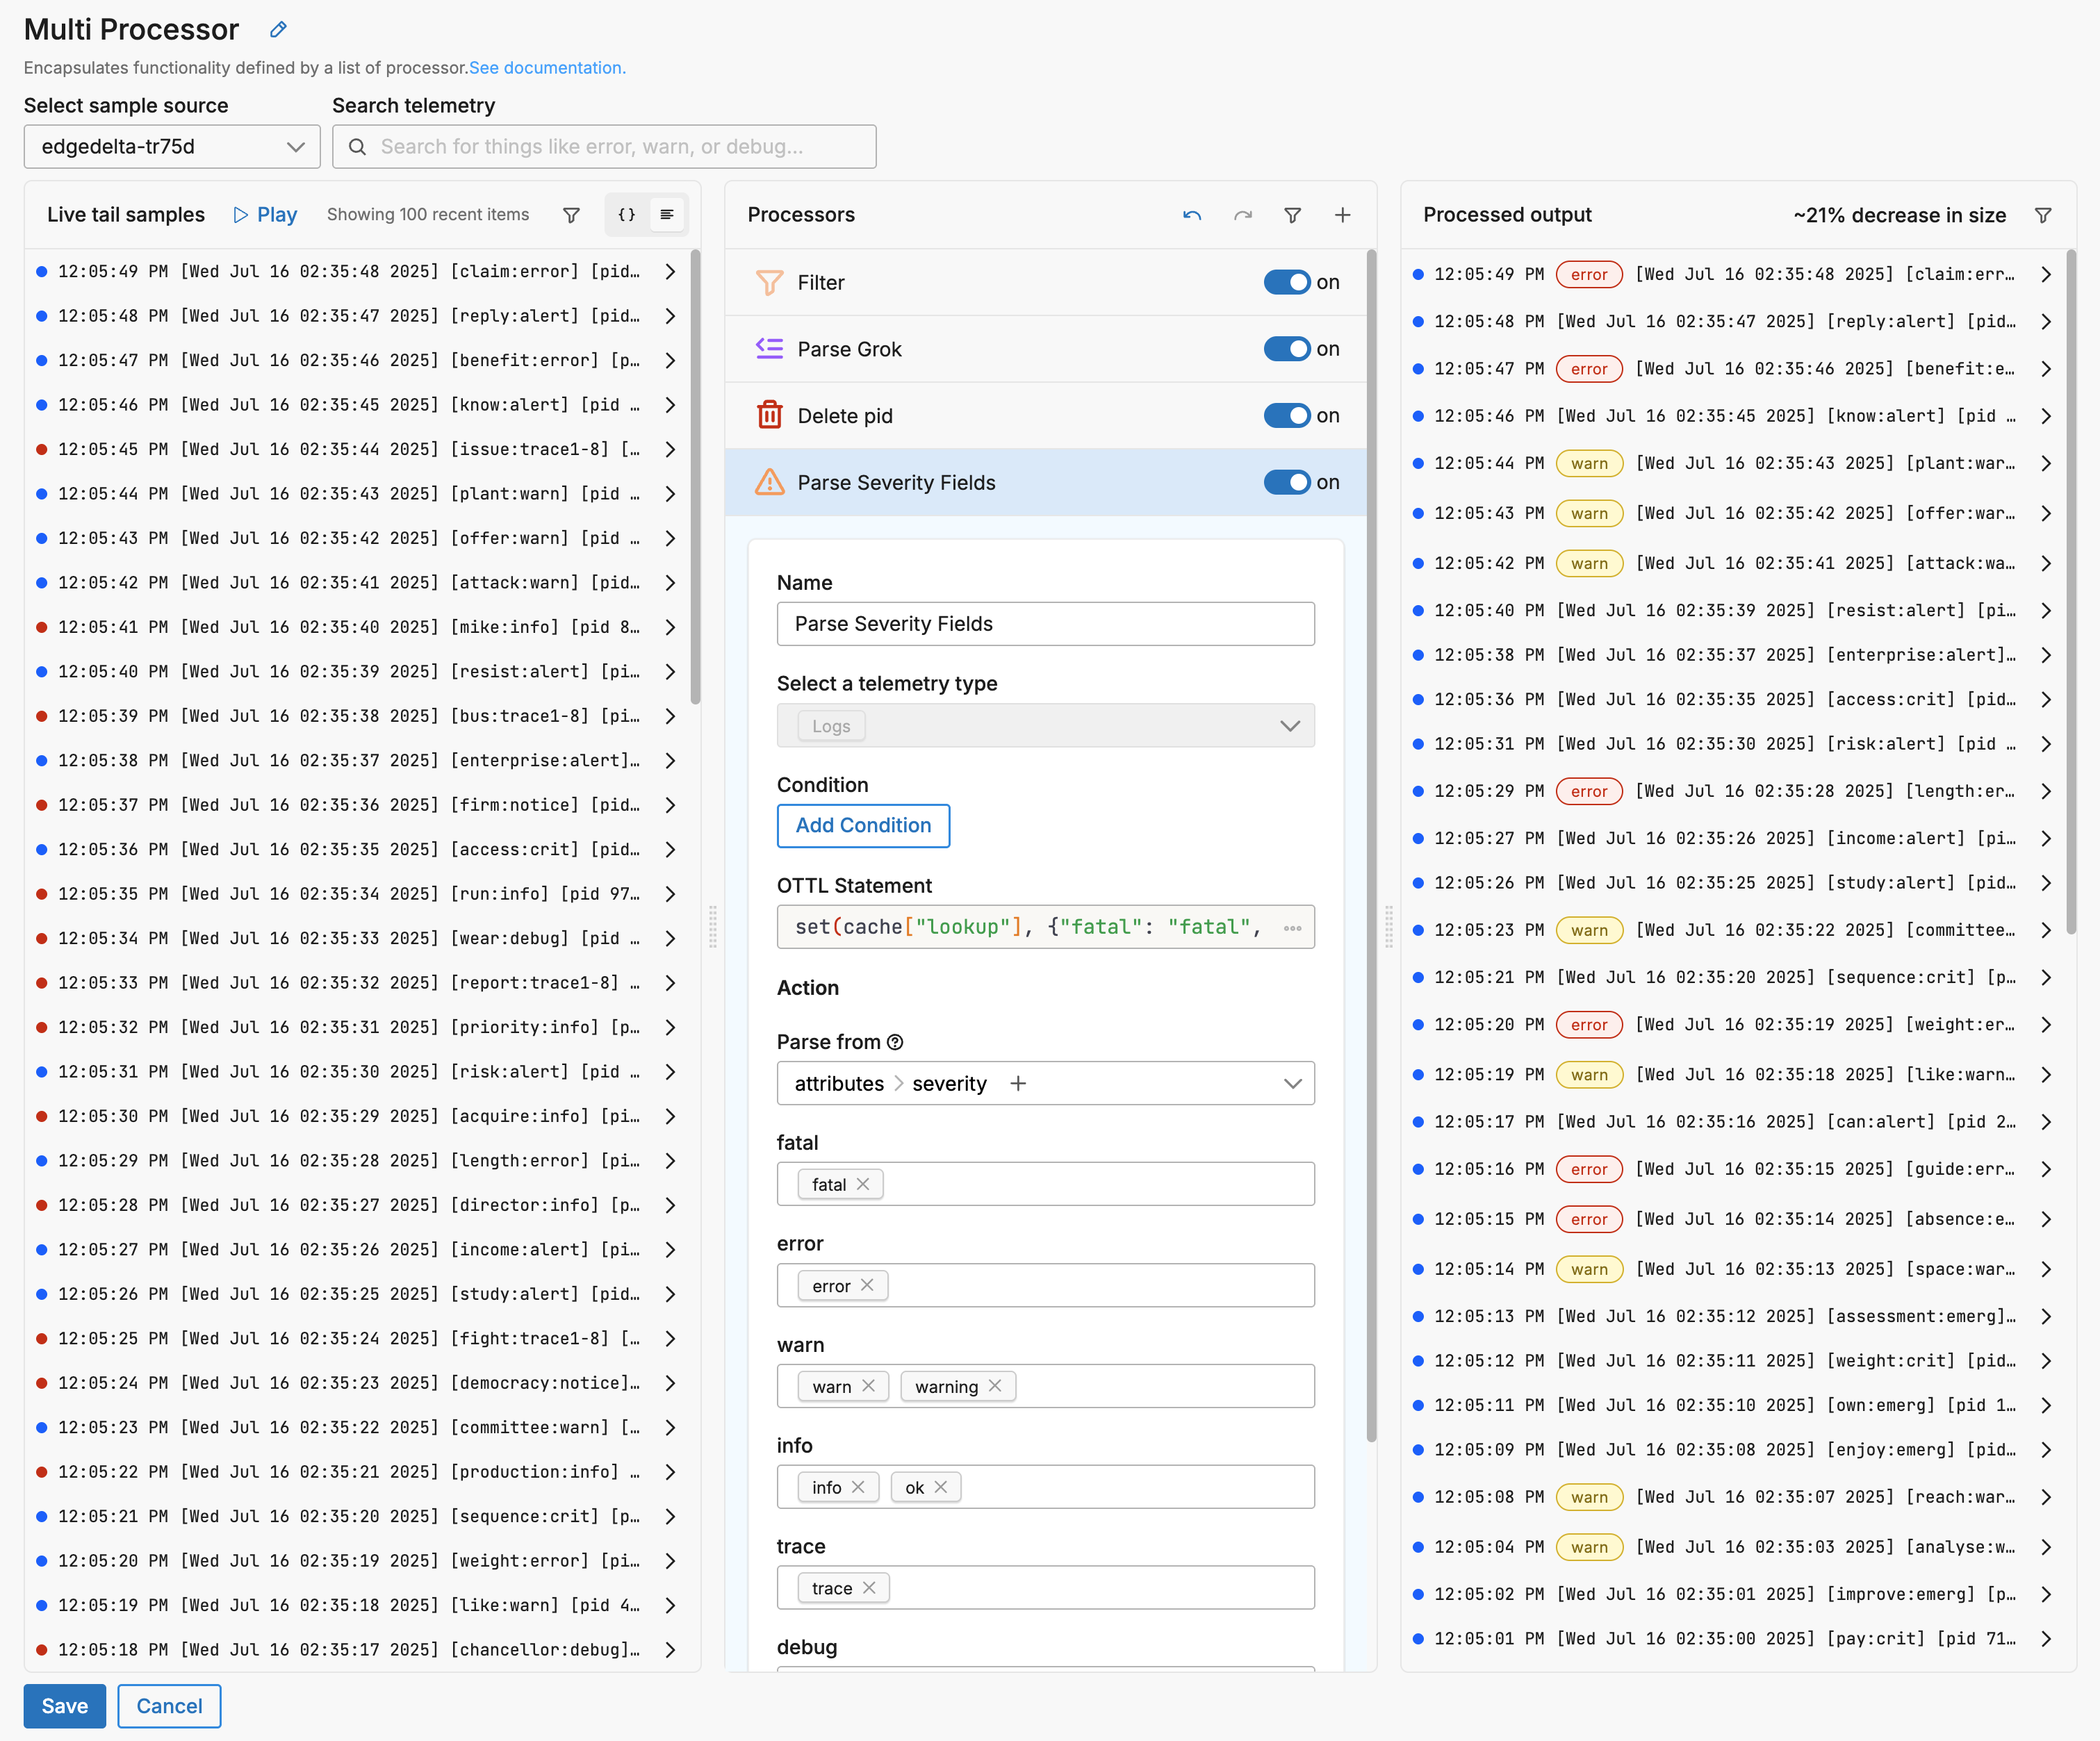The height and width of the screenshot is (1741, 2100).
Task: Grab the left panel resize handle
Action: click(x=713, y=926)
